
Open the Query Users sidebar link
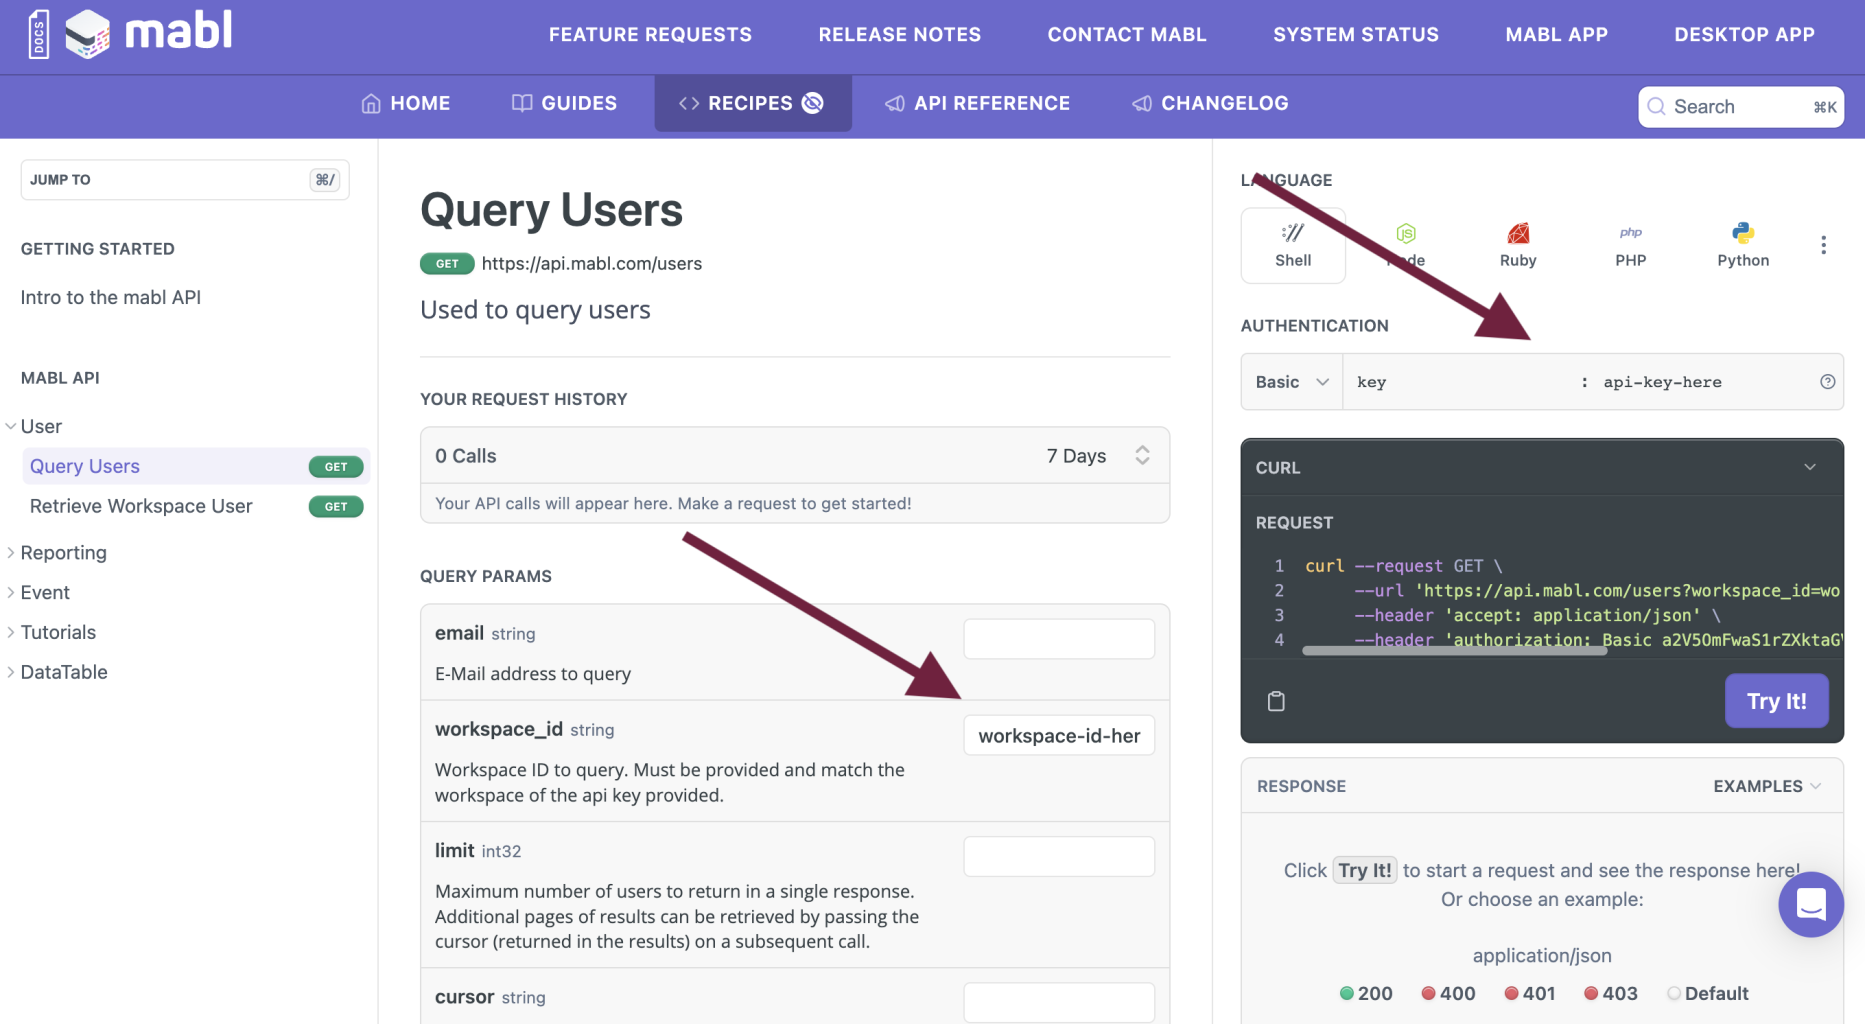pos(85,466)
